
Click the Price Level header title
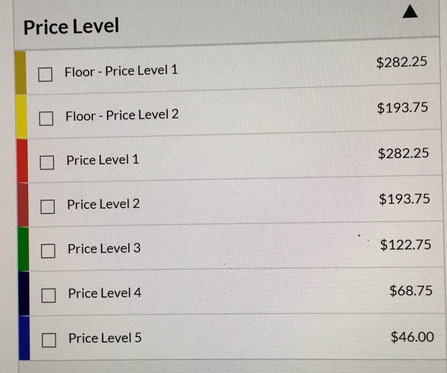(71, 26)
